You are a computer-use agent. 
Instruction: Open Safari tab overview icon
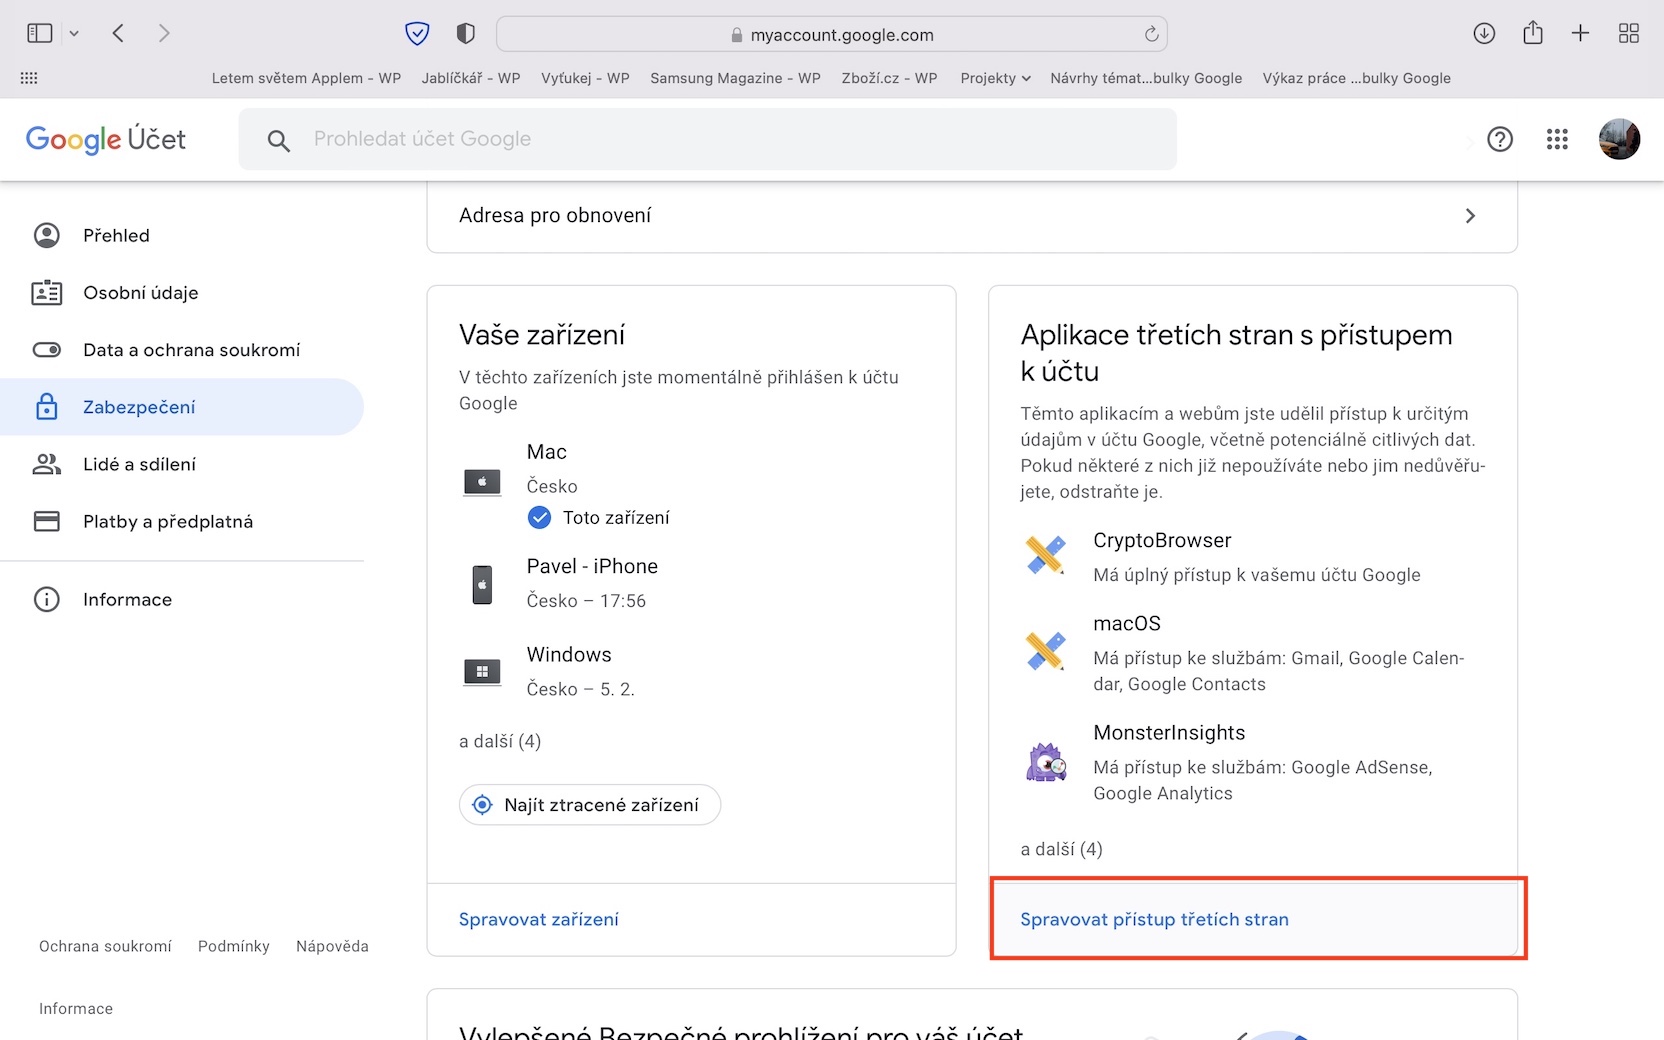1628,34
